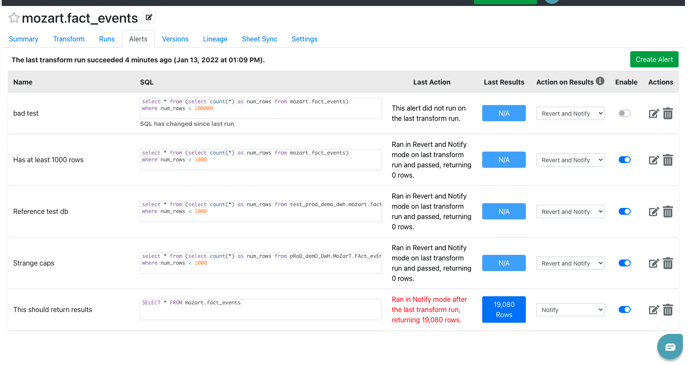Open the Settings tab
This screenshot has width=688, height=365.
(x=304, y=39)
